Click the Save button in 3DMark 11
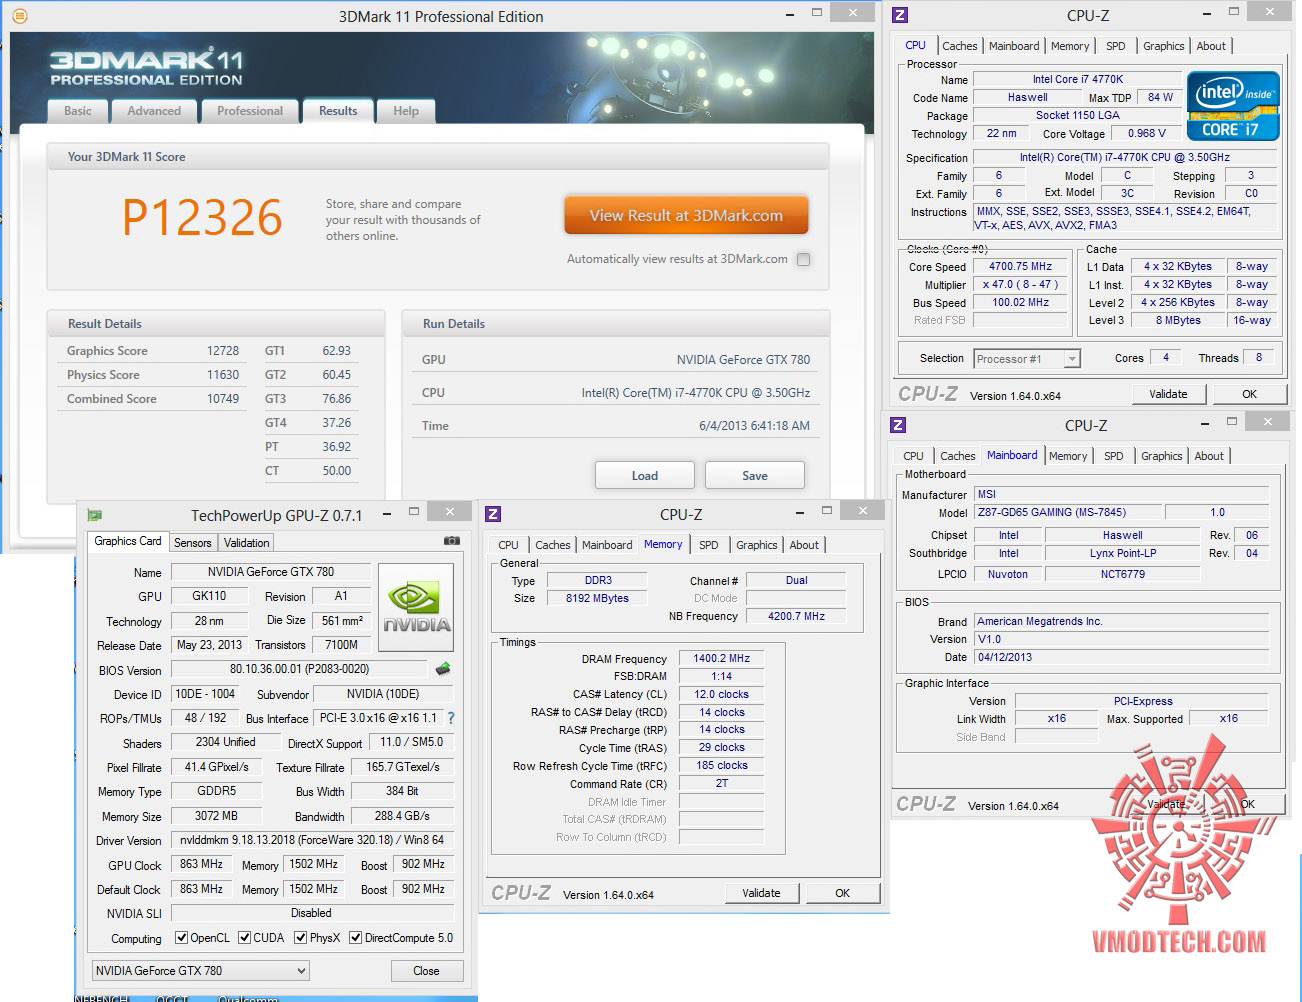Screen dimensions: 1302x1002 [x=755, y=476]
